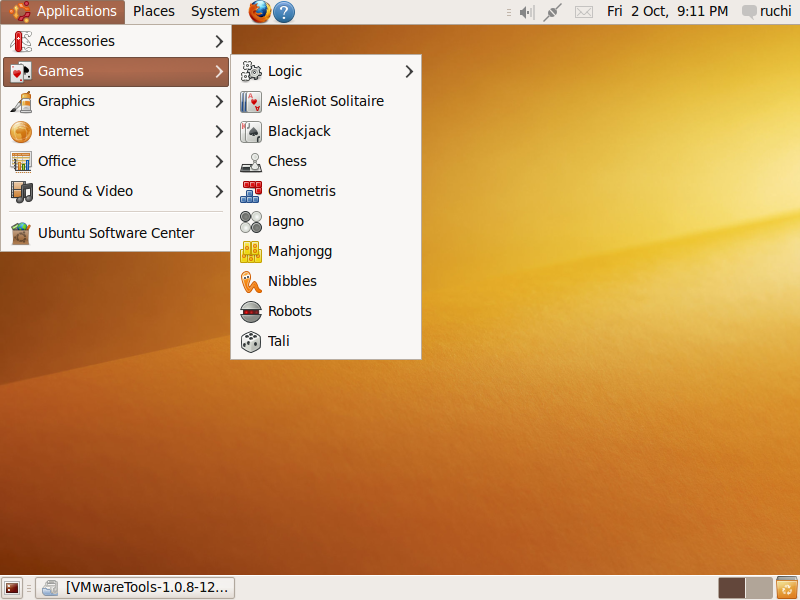Viewport: 800px width, 600px height.
Task: Click the volume speaker icon
Action: 527,12
